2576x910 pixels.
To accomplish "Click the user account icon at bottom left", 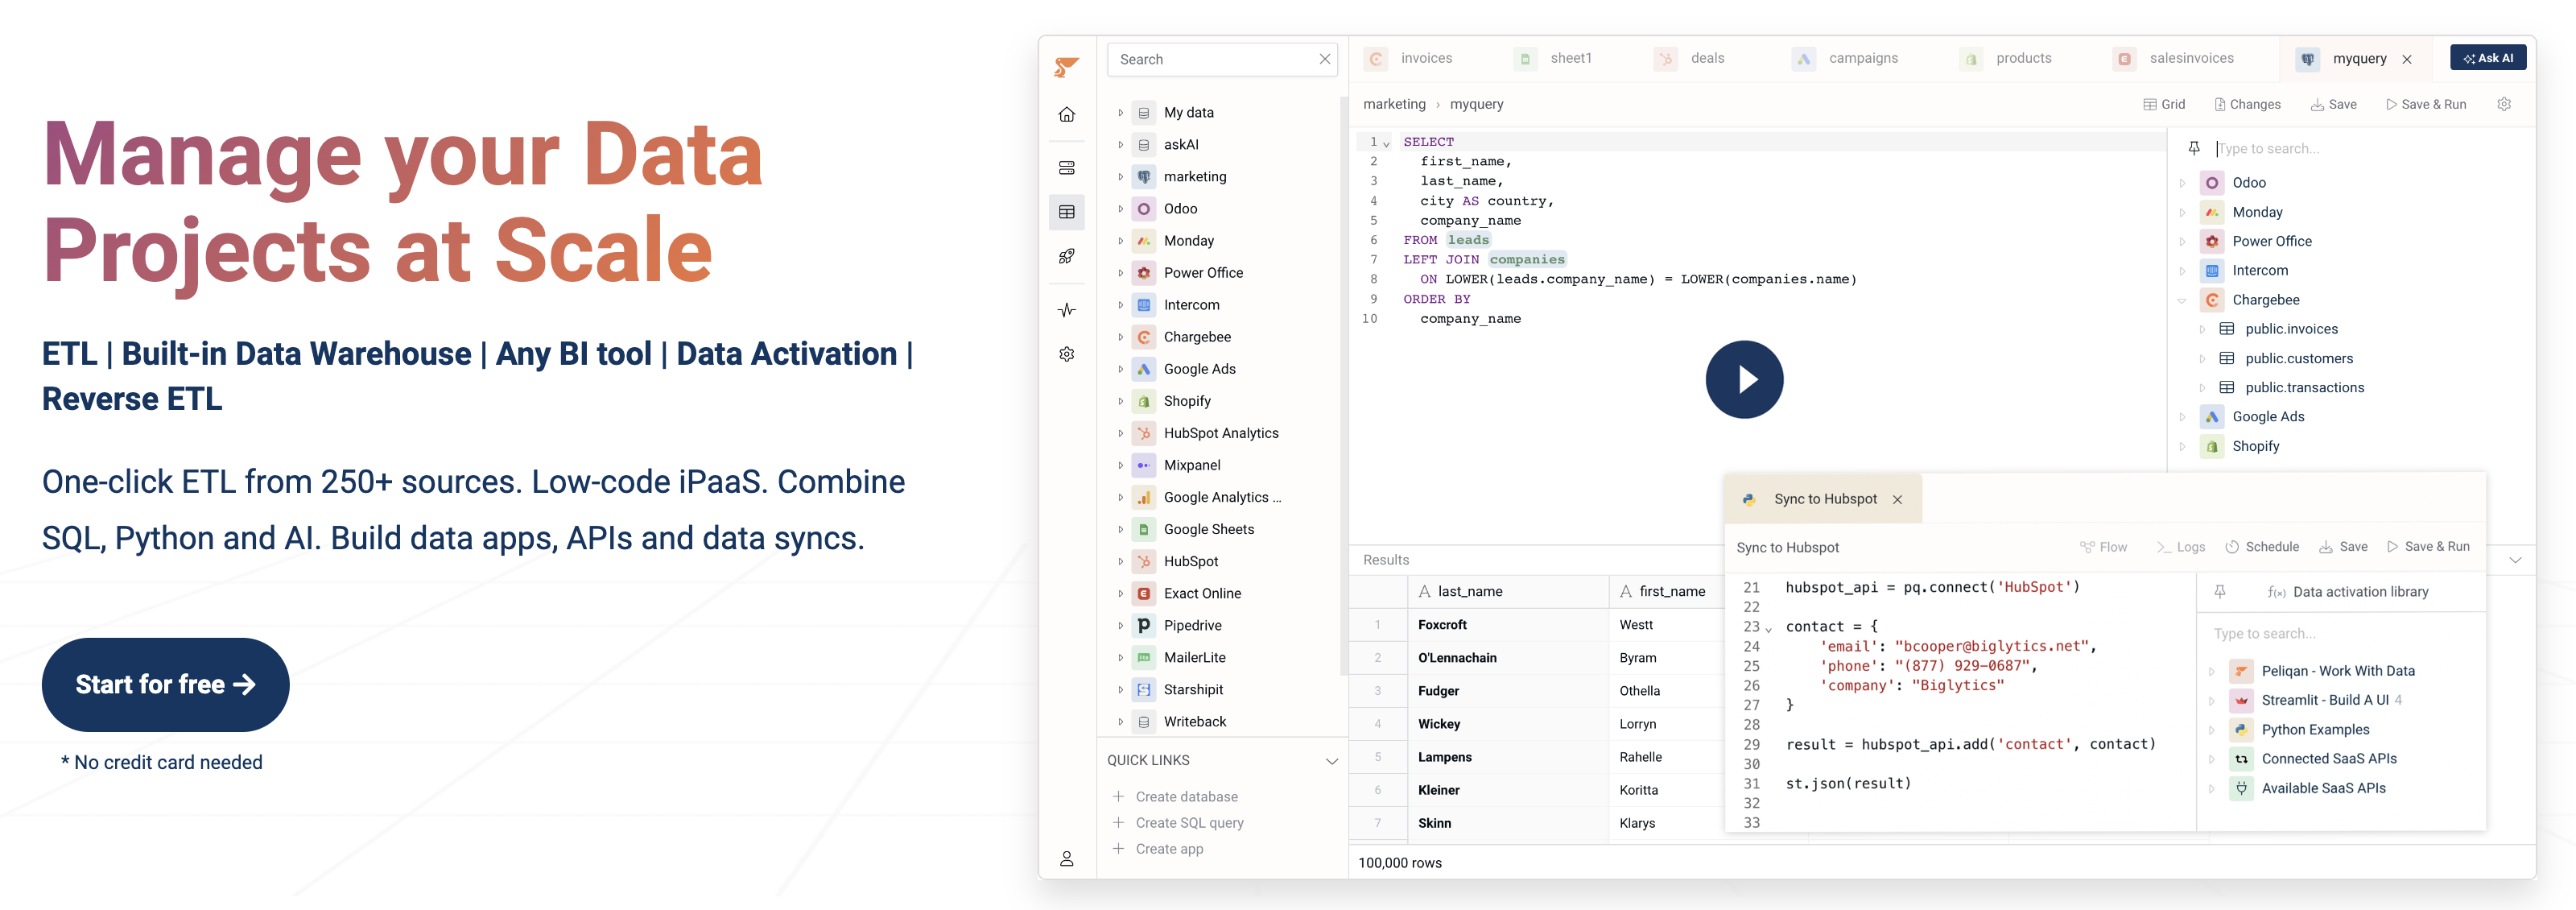I will coord(1067,858).
